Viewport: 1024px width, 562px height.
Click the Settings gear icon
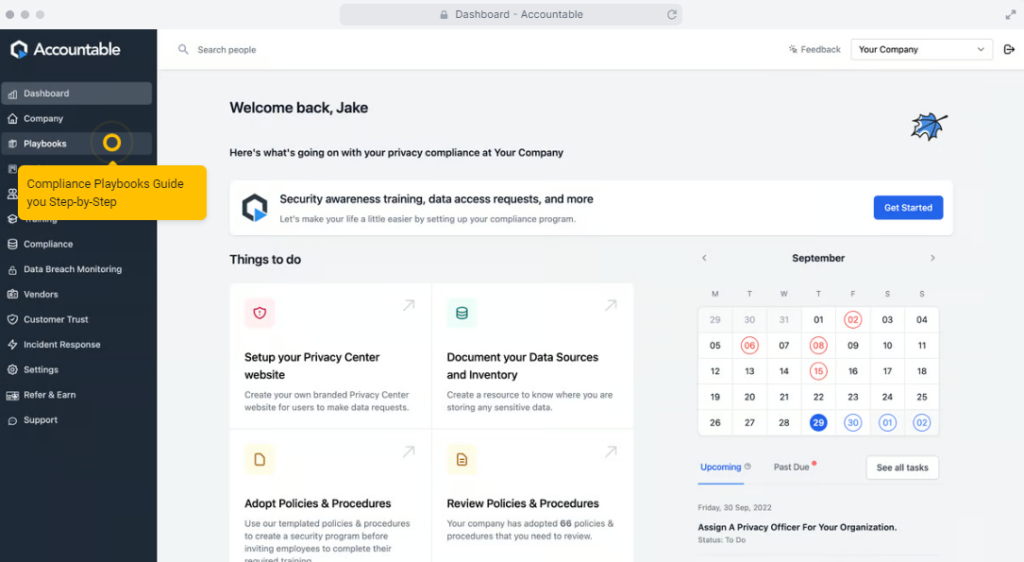coord(12,369)
